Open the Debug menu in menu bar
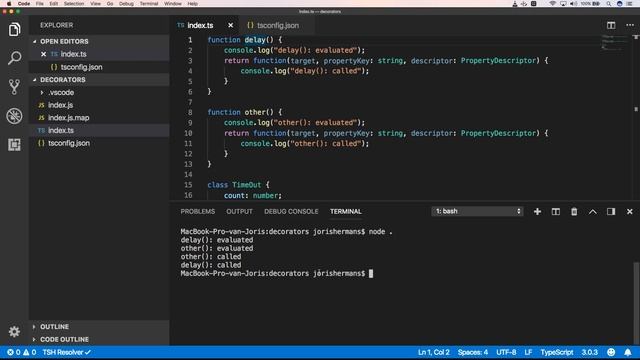Screen dimensions: 640x360 (x=126, y=4)
